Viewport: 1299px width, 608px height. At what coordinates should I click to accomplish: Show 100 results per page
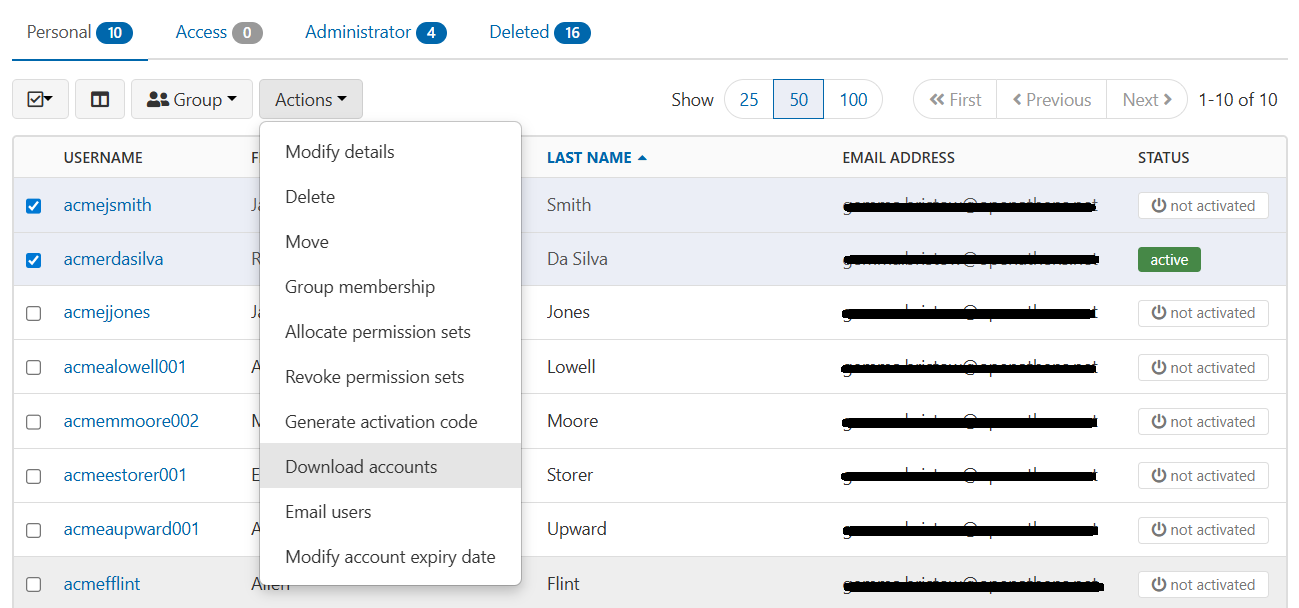coord(853,98)
